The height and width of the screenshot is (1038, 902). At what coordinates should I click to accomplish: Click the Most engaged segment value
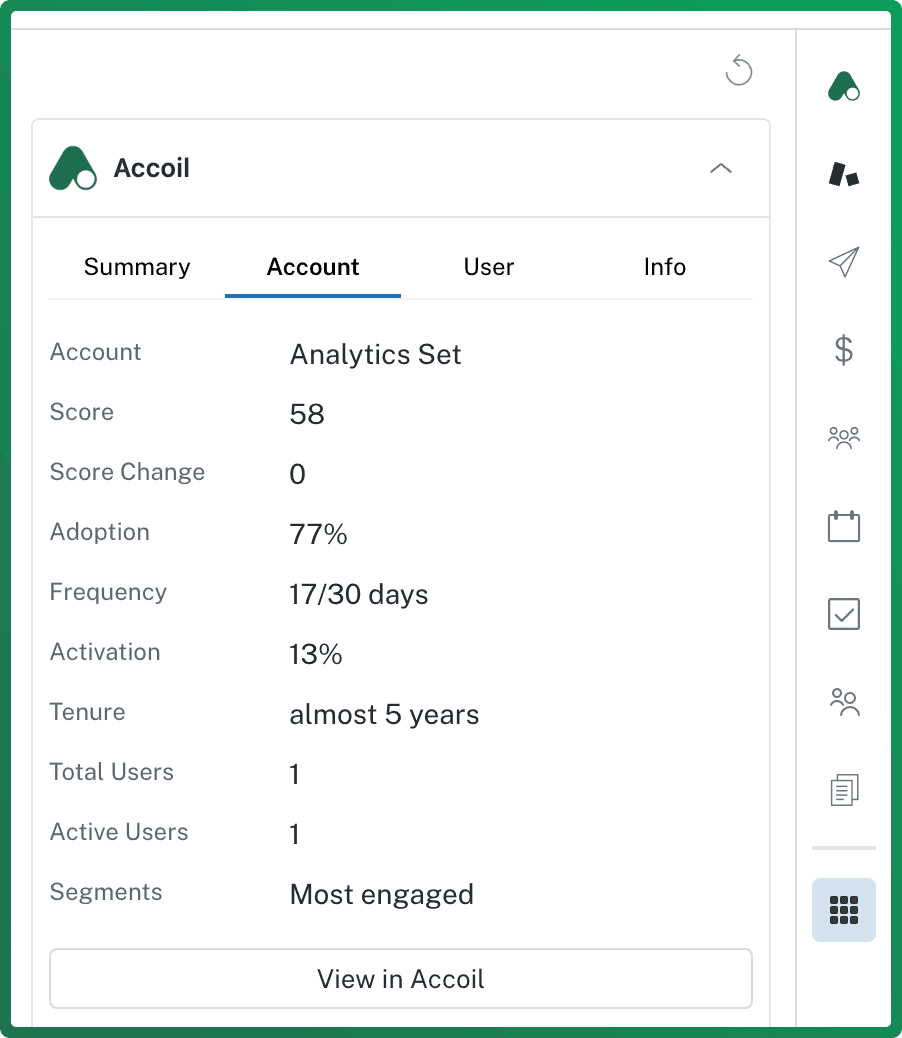click(381, 894)
